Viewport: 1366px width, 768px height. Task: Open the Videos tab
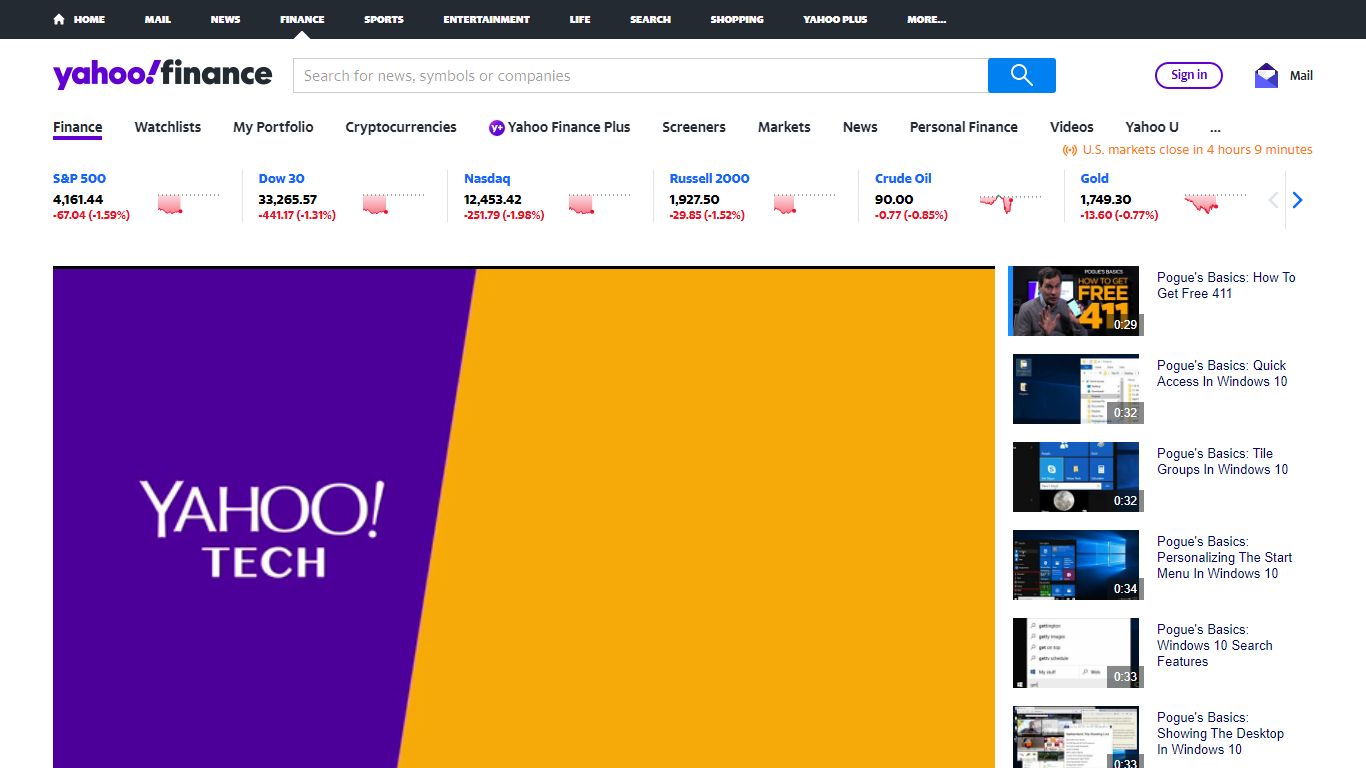[x=1072, y=127]
